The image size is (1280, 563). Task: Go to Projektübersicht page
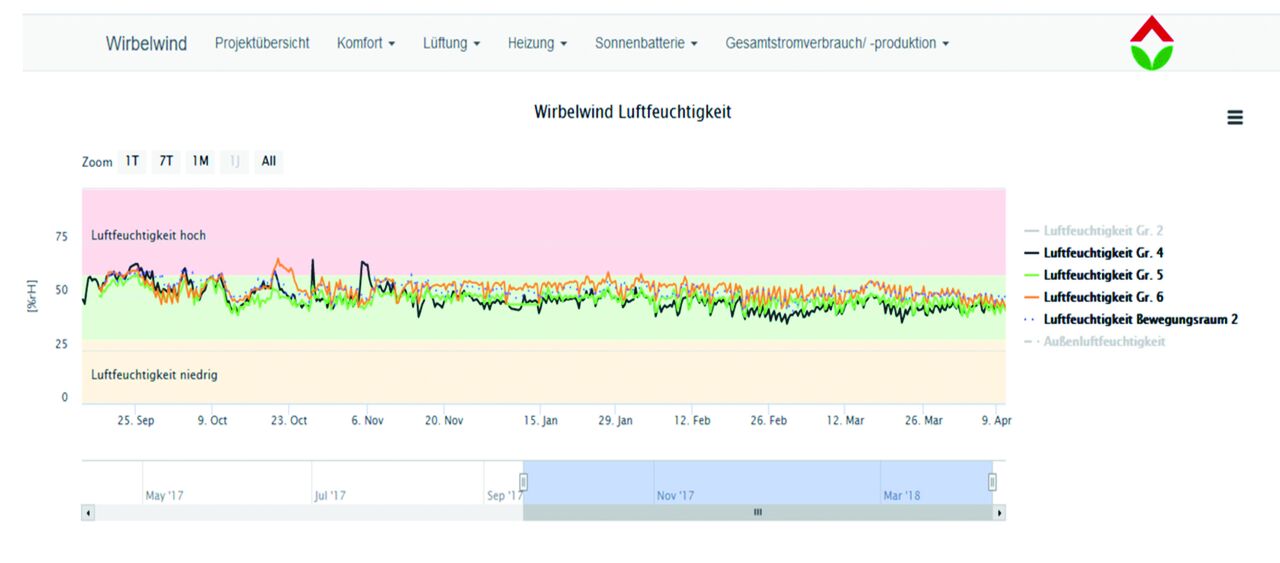[x=262, y=44]
